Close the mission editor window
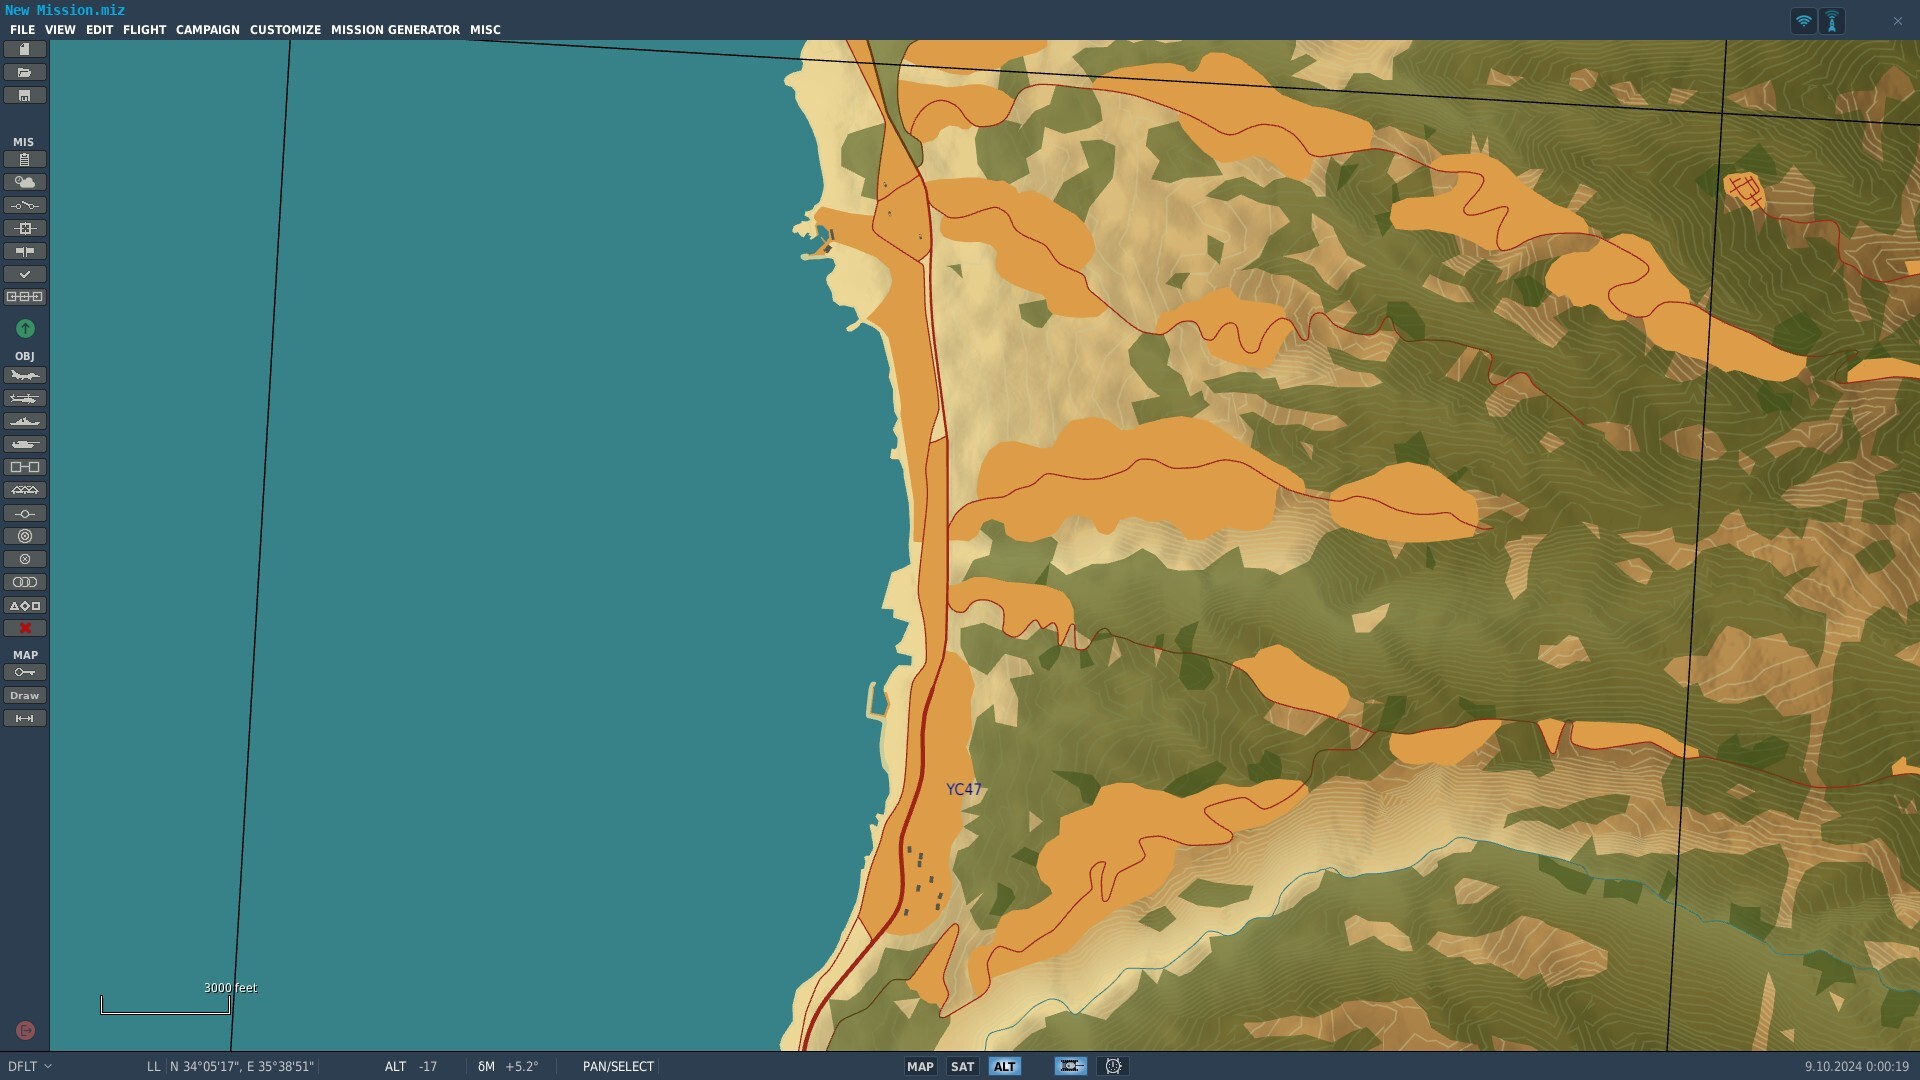This screenshot has height=1080, width=1920. pyautogui.click(x=1897, y=21)
